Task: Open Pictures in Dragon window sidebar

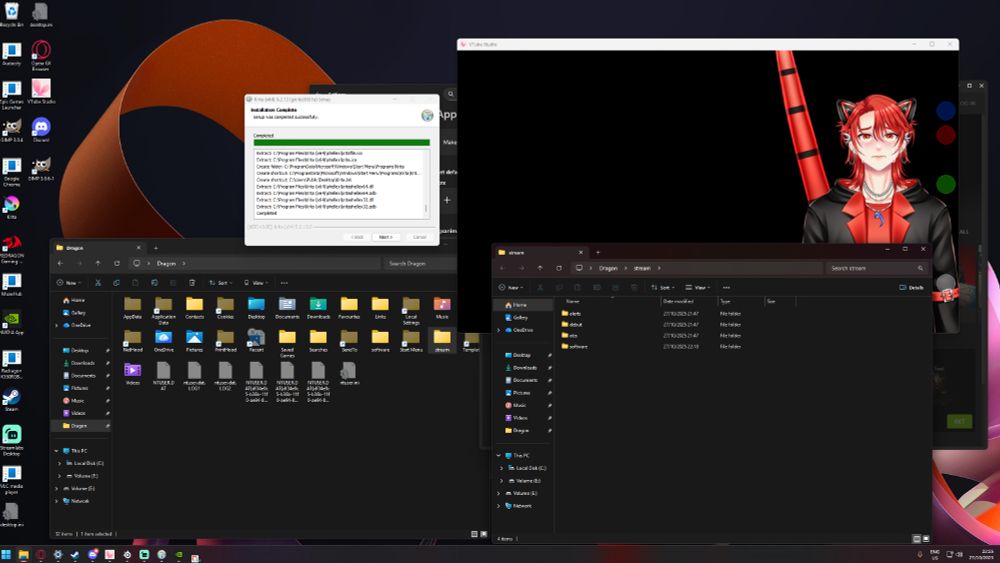Action: 80,388
